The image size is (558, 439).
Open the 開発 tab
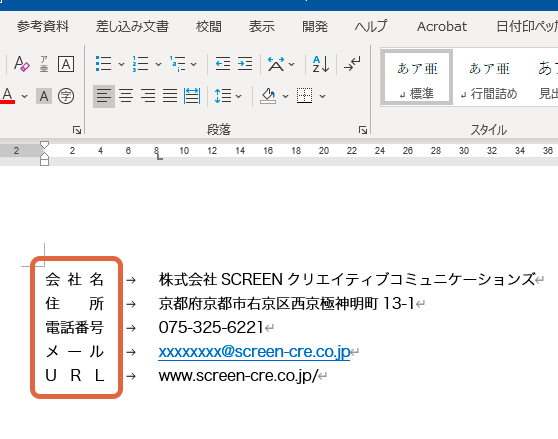pyautogui.click(x=315, y=26)
